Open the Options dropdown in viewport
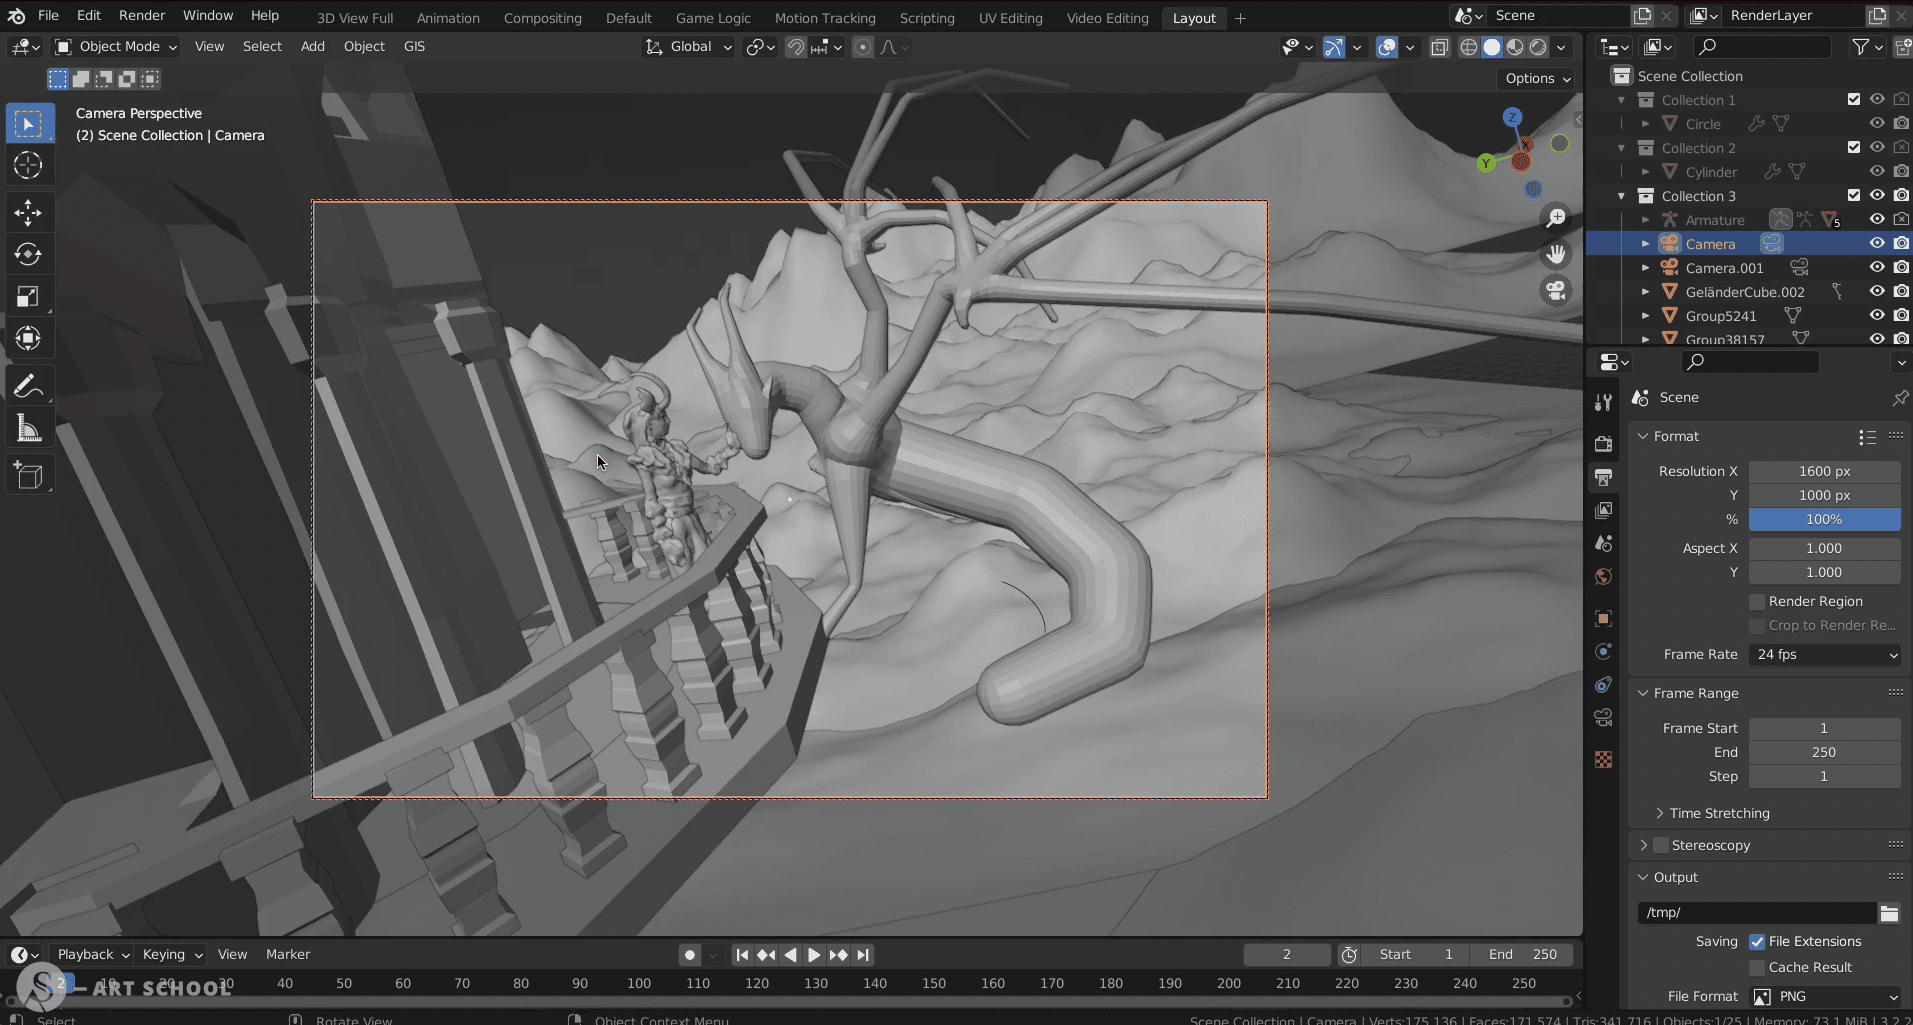 click(1538, 78)
